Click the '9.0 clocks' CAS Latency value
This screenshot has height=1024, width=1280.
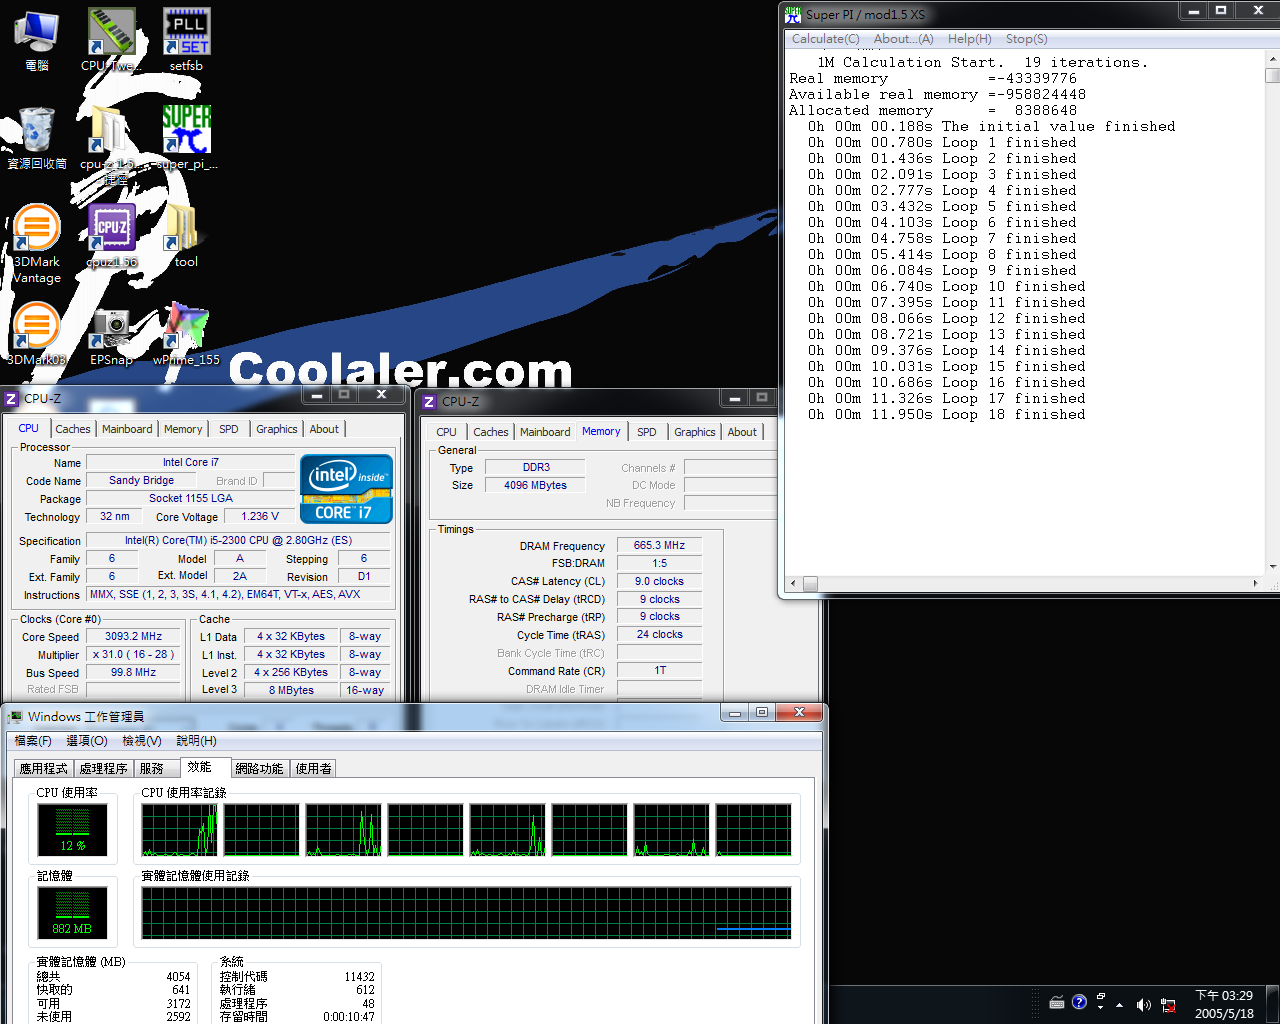click(x=659, y=581)
